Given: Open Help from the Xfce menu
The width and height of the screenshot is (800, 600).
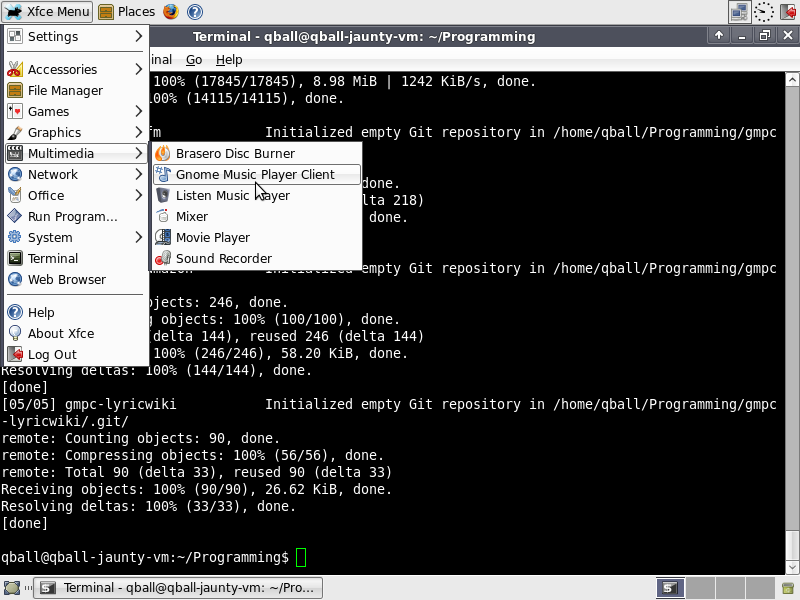Looking at the screenshot, I should [76, 312].
